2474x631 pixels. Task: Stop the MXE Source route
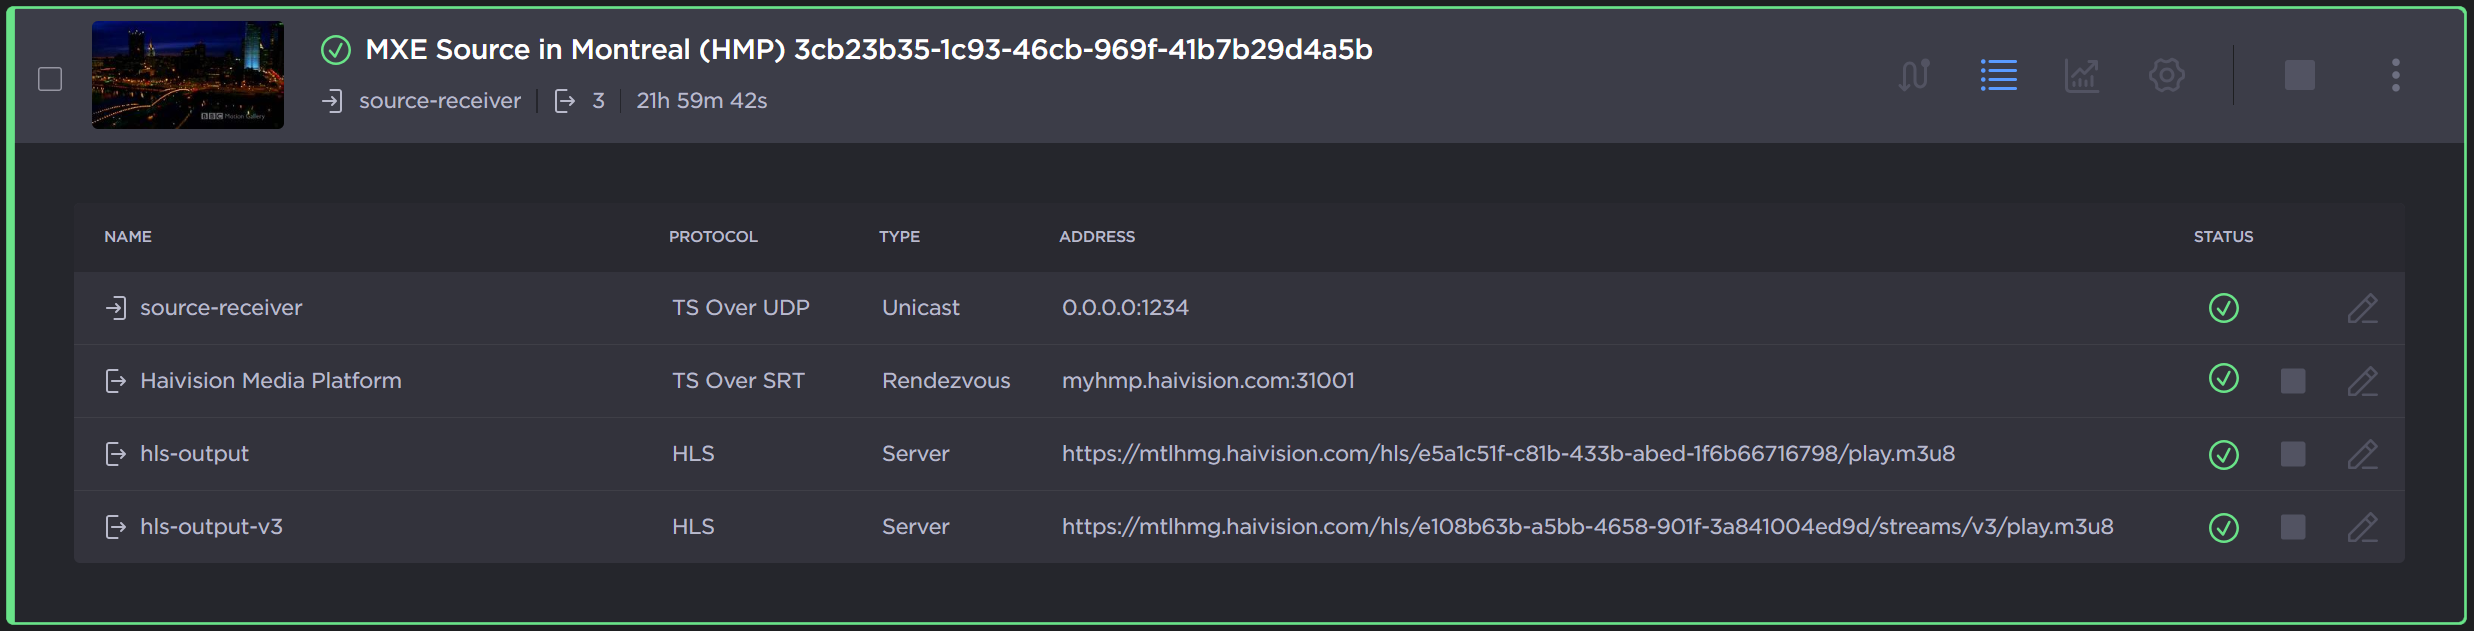[2299, 75]
